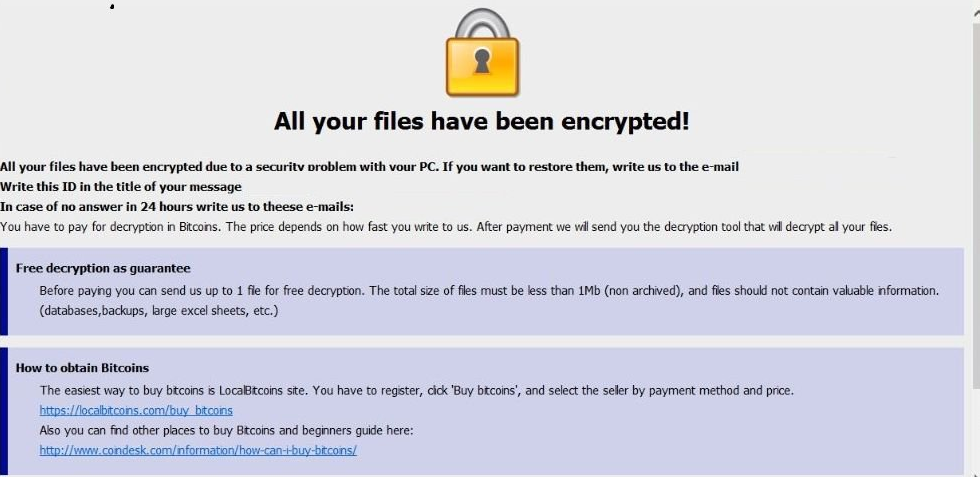Screen dimensions: 980x477
Task: Click the golden padlock icon
Action: click(x=483, y=55)
